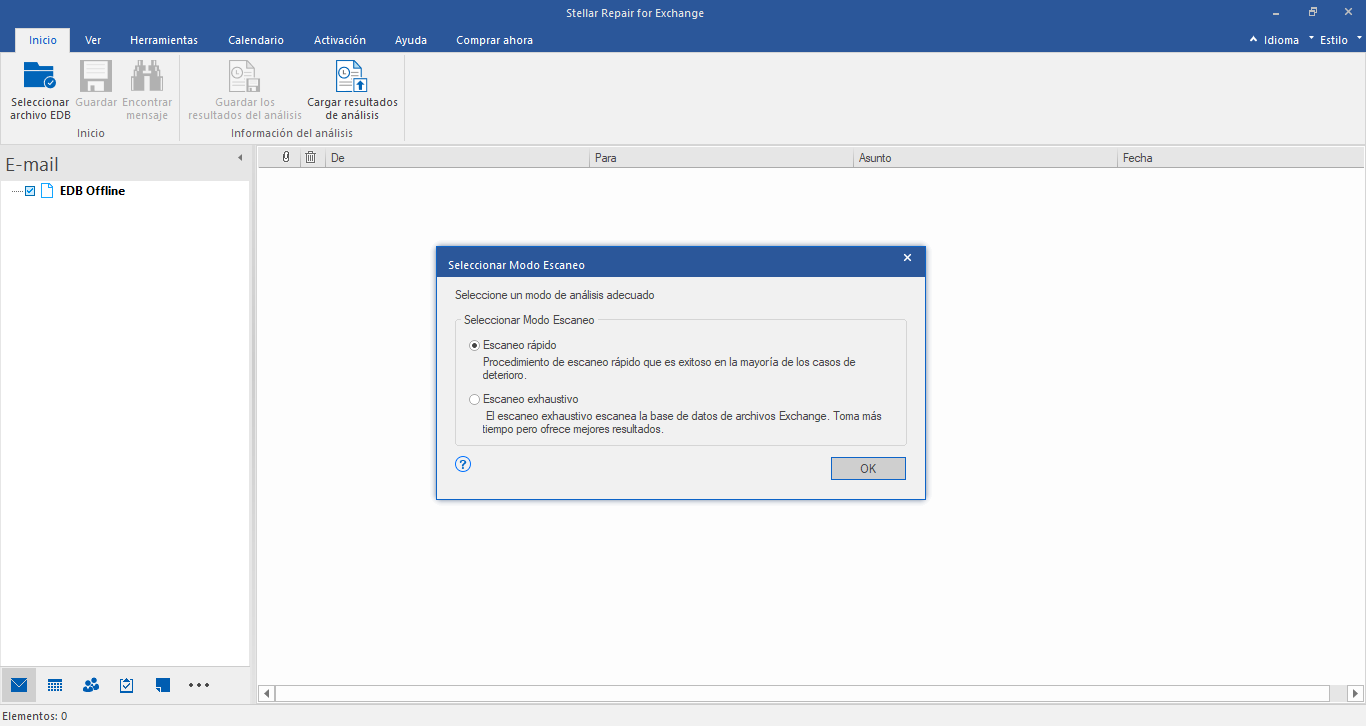Click the attachment column header icon
This screenshot has width=1366, height=726.
click(x=286, y=157)
